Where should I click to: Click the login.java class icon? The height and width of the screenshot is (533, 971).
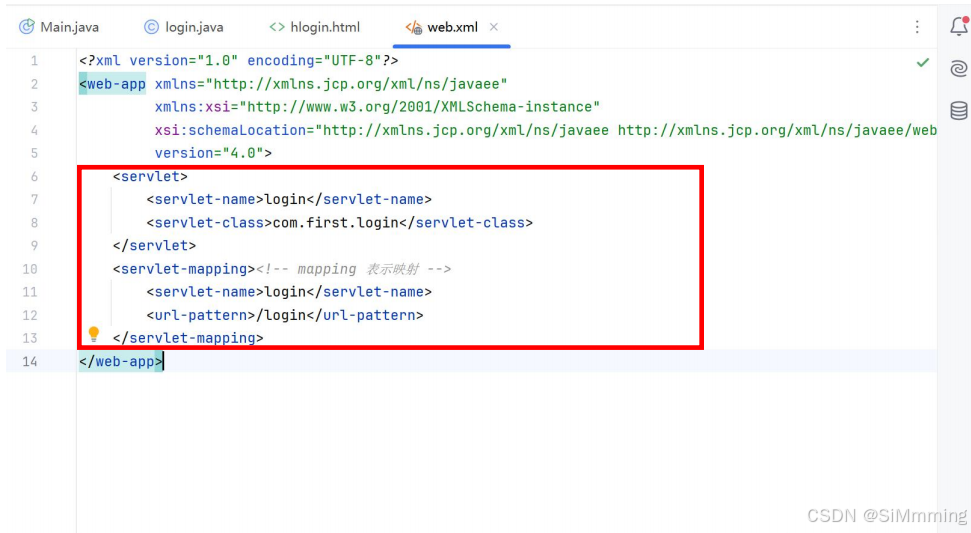click(151, 27)
